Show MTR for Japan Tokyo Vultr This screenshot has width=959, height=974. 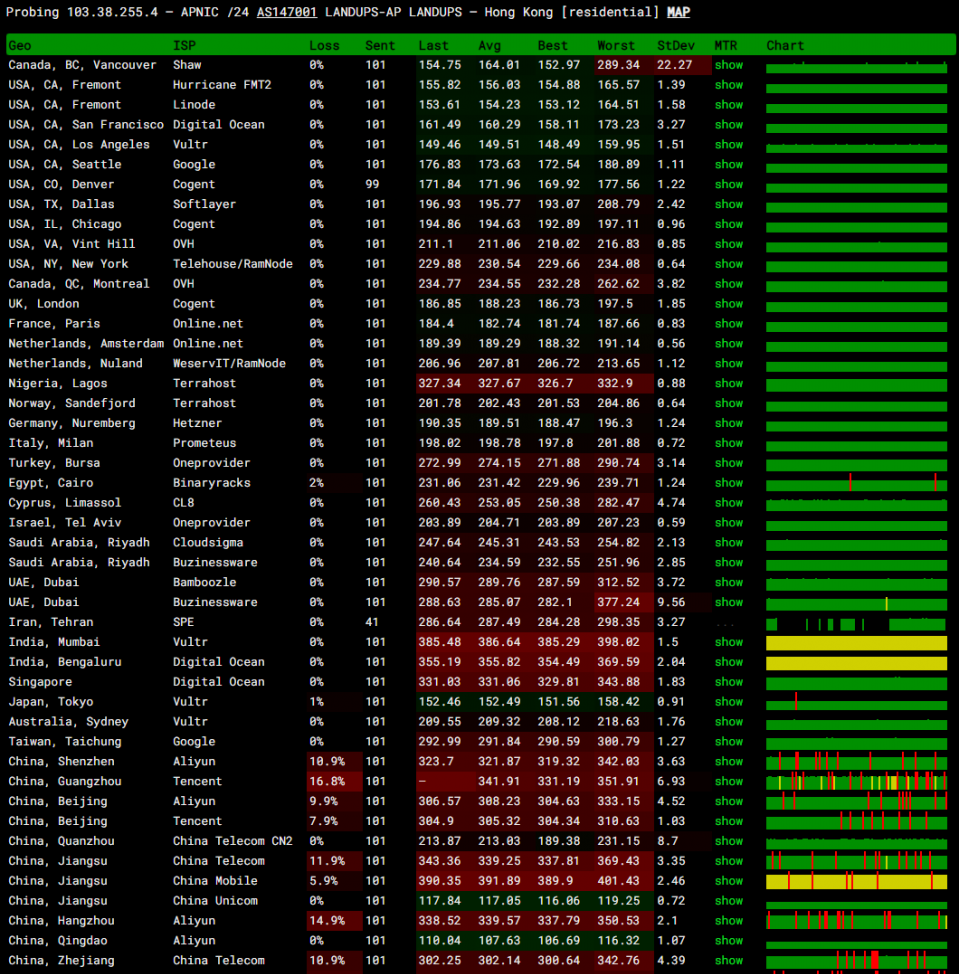728,702
